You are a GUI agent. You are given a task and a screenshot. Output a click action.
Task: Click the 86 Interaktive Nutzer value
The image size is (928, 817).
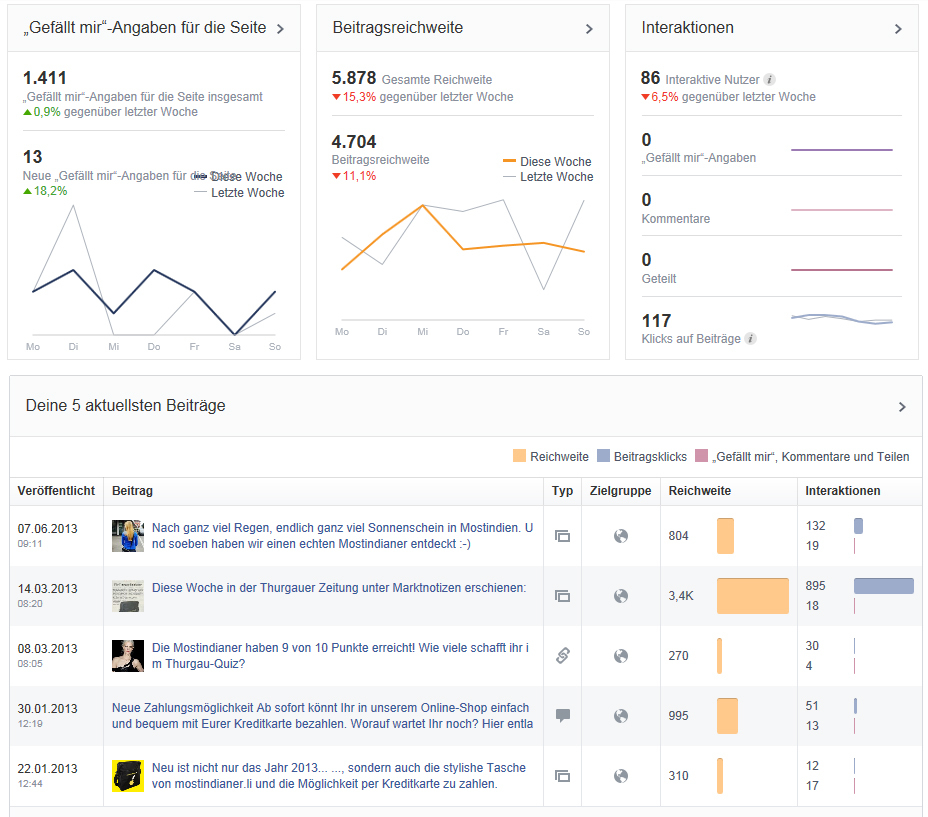[650, 78]
